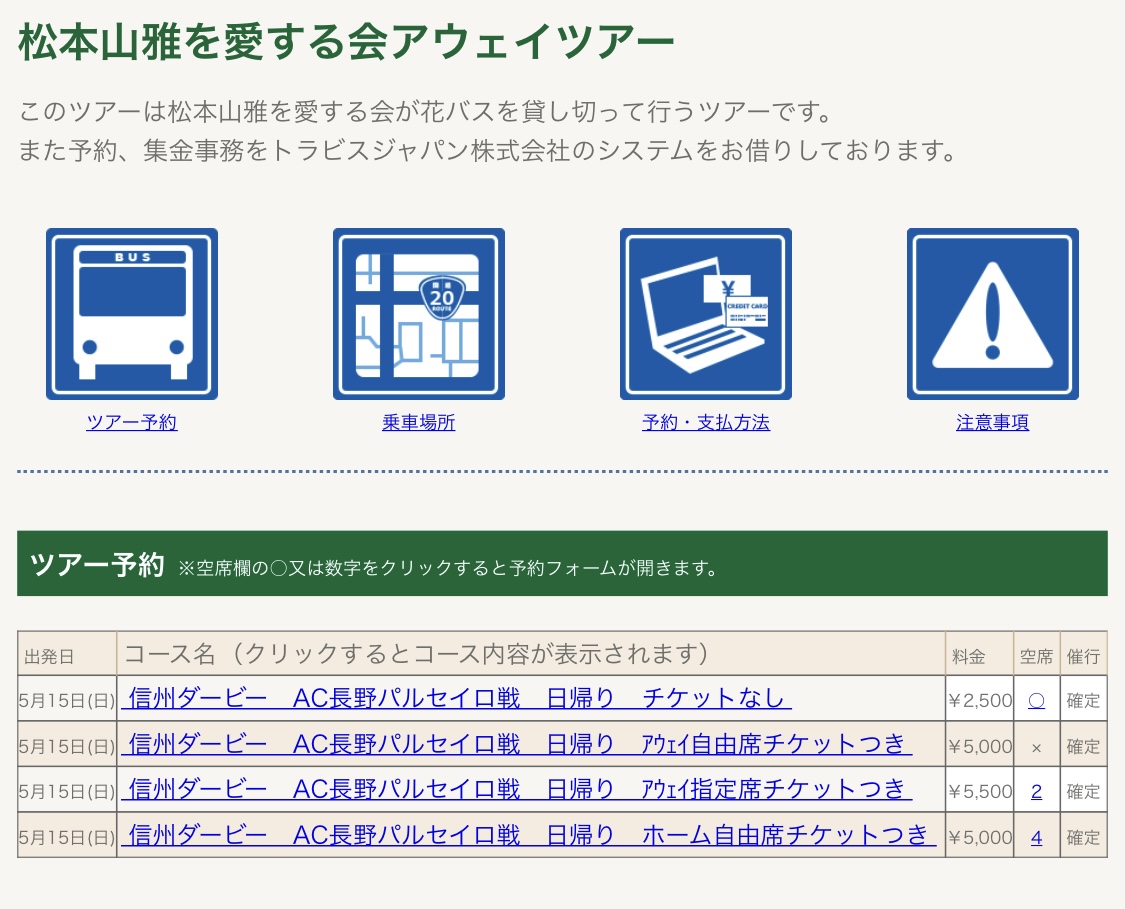Click the ¥5,500 price cell

click(979, 791)
